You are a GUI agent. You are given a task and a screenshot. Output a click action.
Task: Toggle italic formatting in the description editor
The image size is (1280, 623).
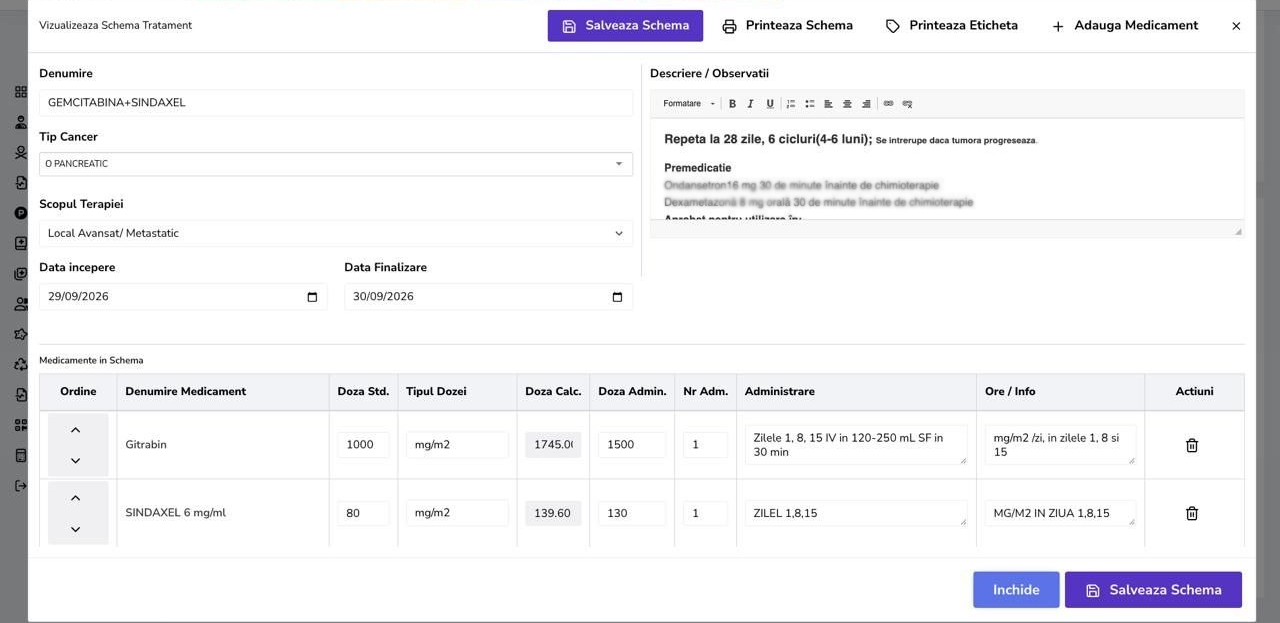point(751,104)
